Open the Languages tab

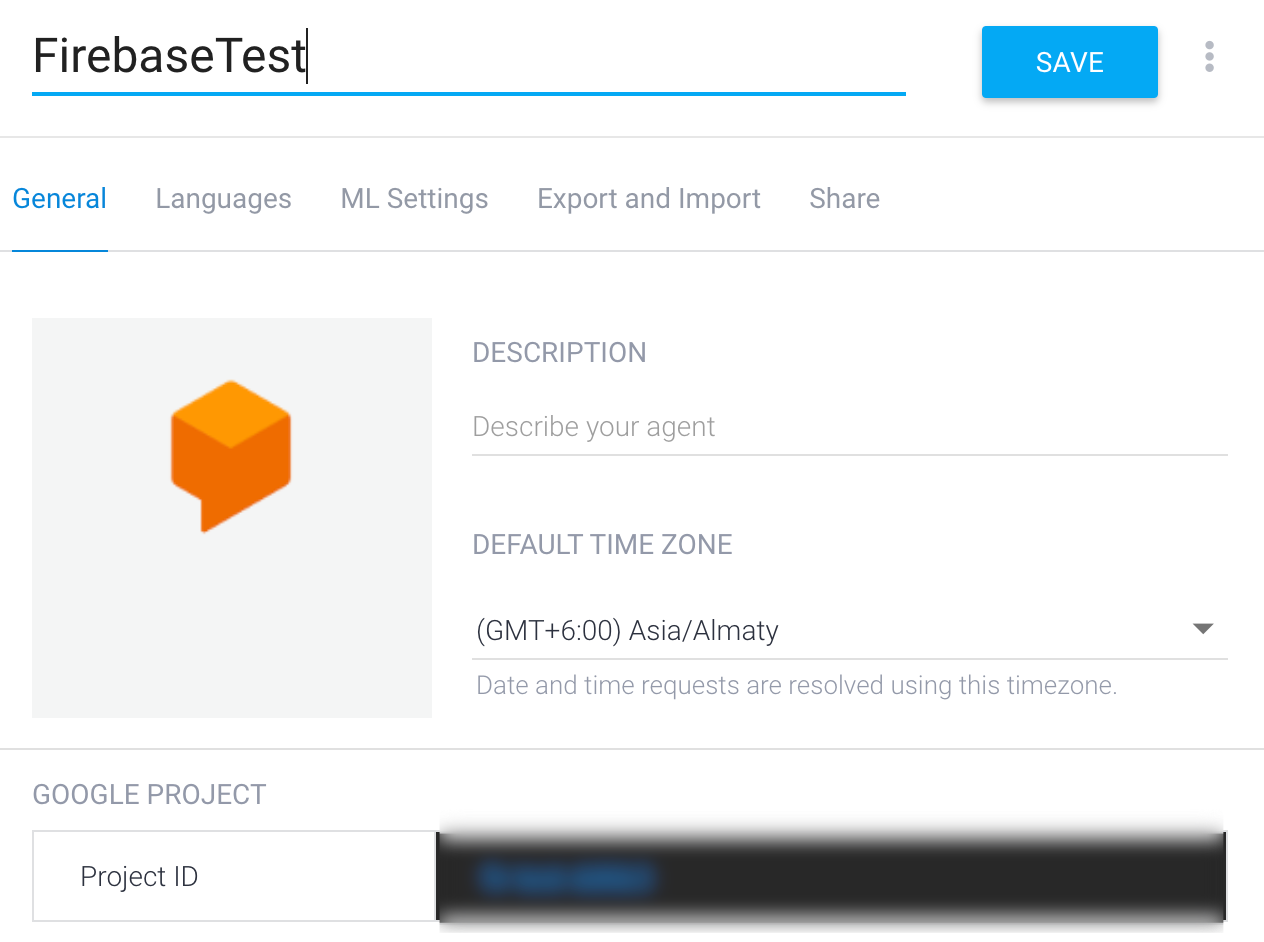[x=224, y=199]
